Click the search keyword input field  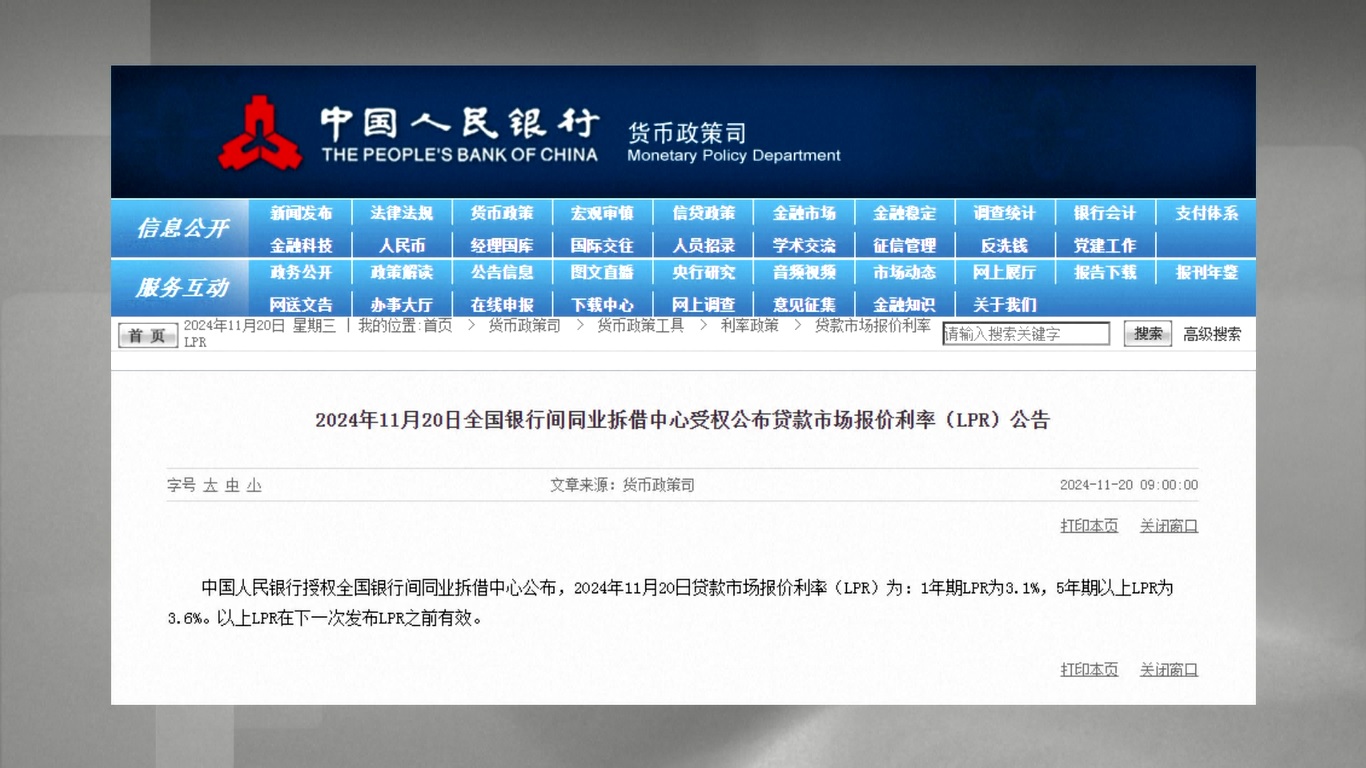tap(1025, 334)
